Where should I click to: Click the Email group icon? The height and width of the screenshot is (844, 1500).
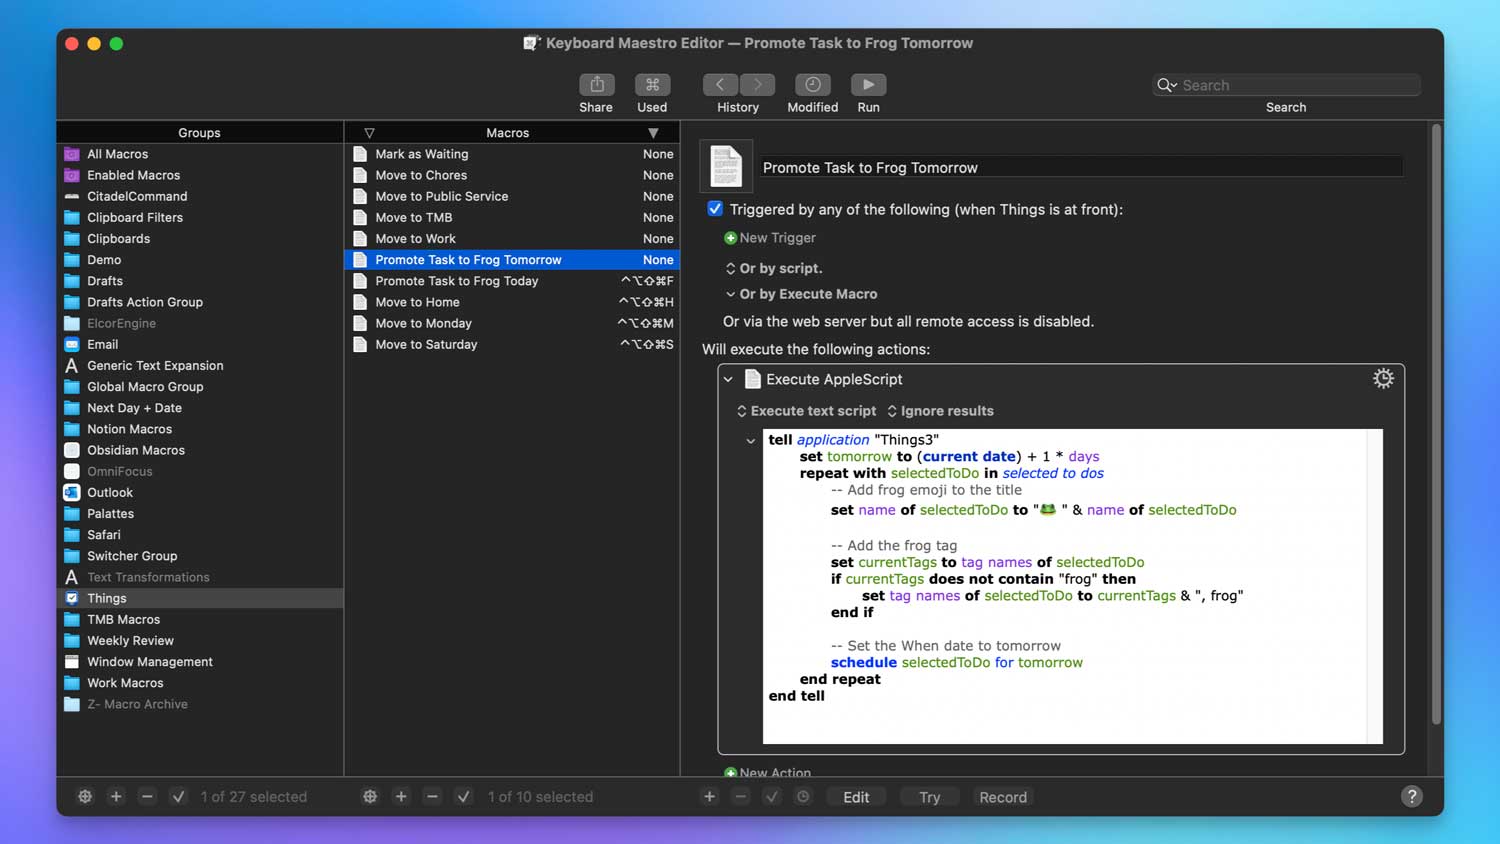(72, 344)
